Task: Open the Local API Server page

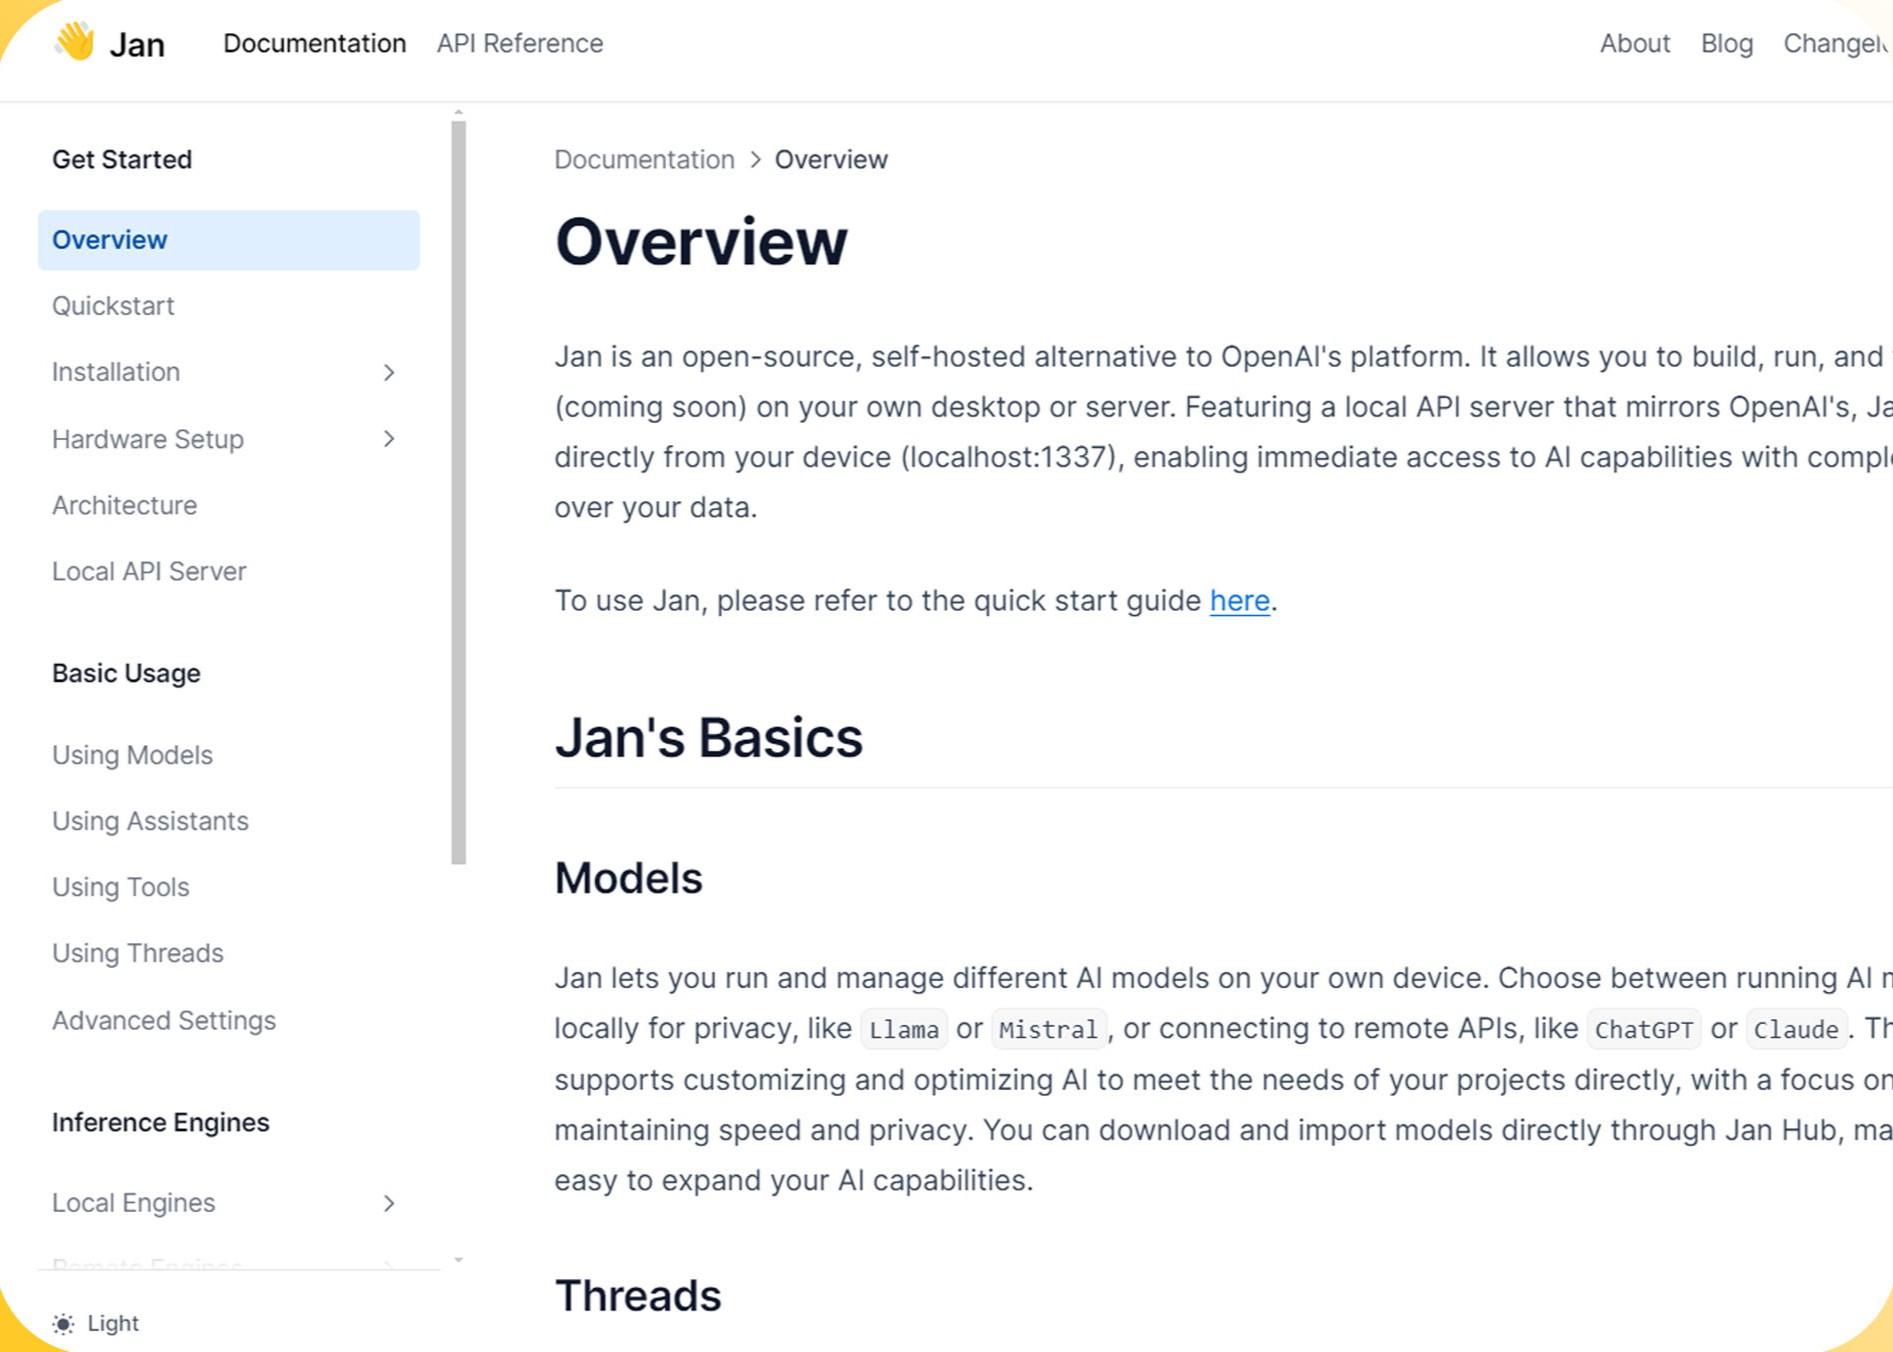Action: [149, 571]
